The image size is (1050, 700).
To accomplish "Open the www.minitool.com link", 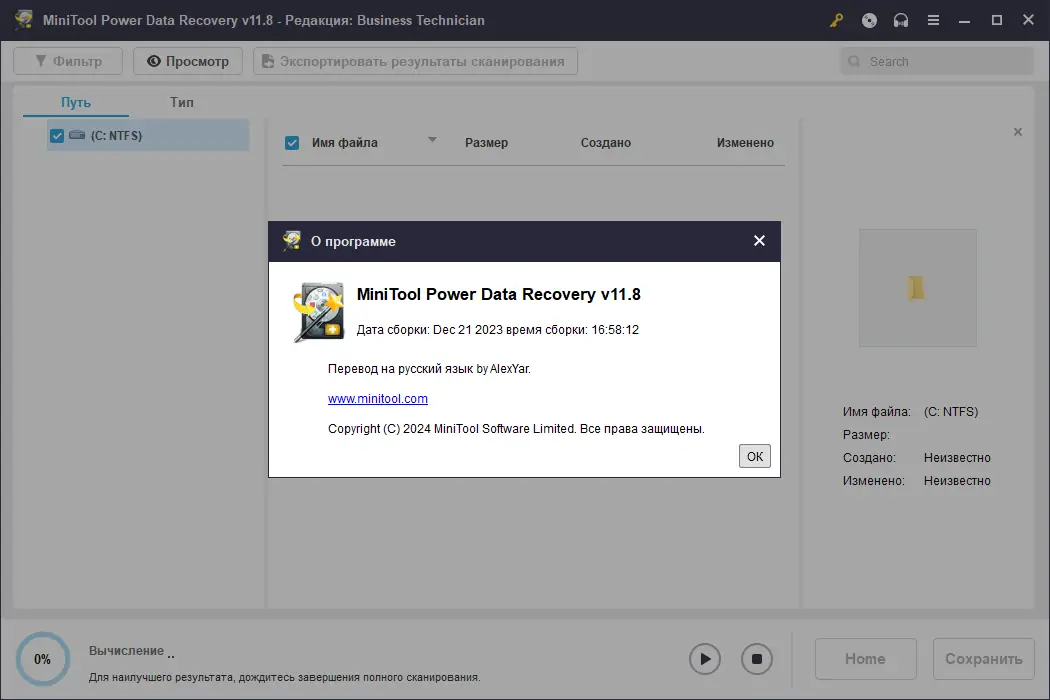I will [378, 399].
